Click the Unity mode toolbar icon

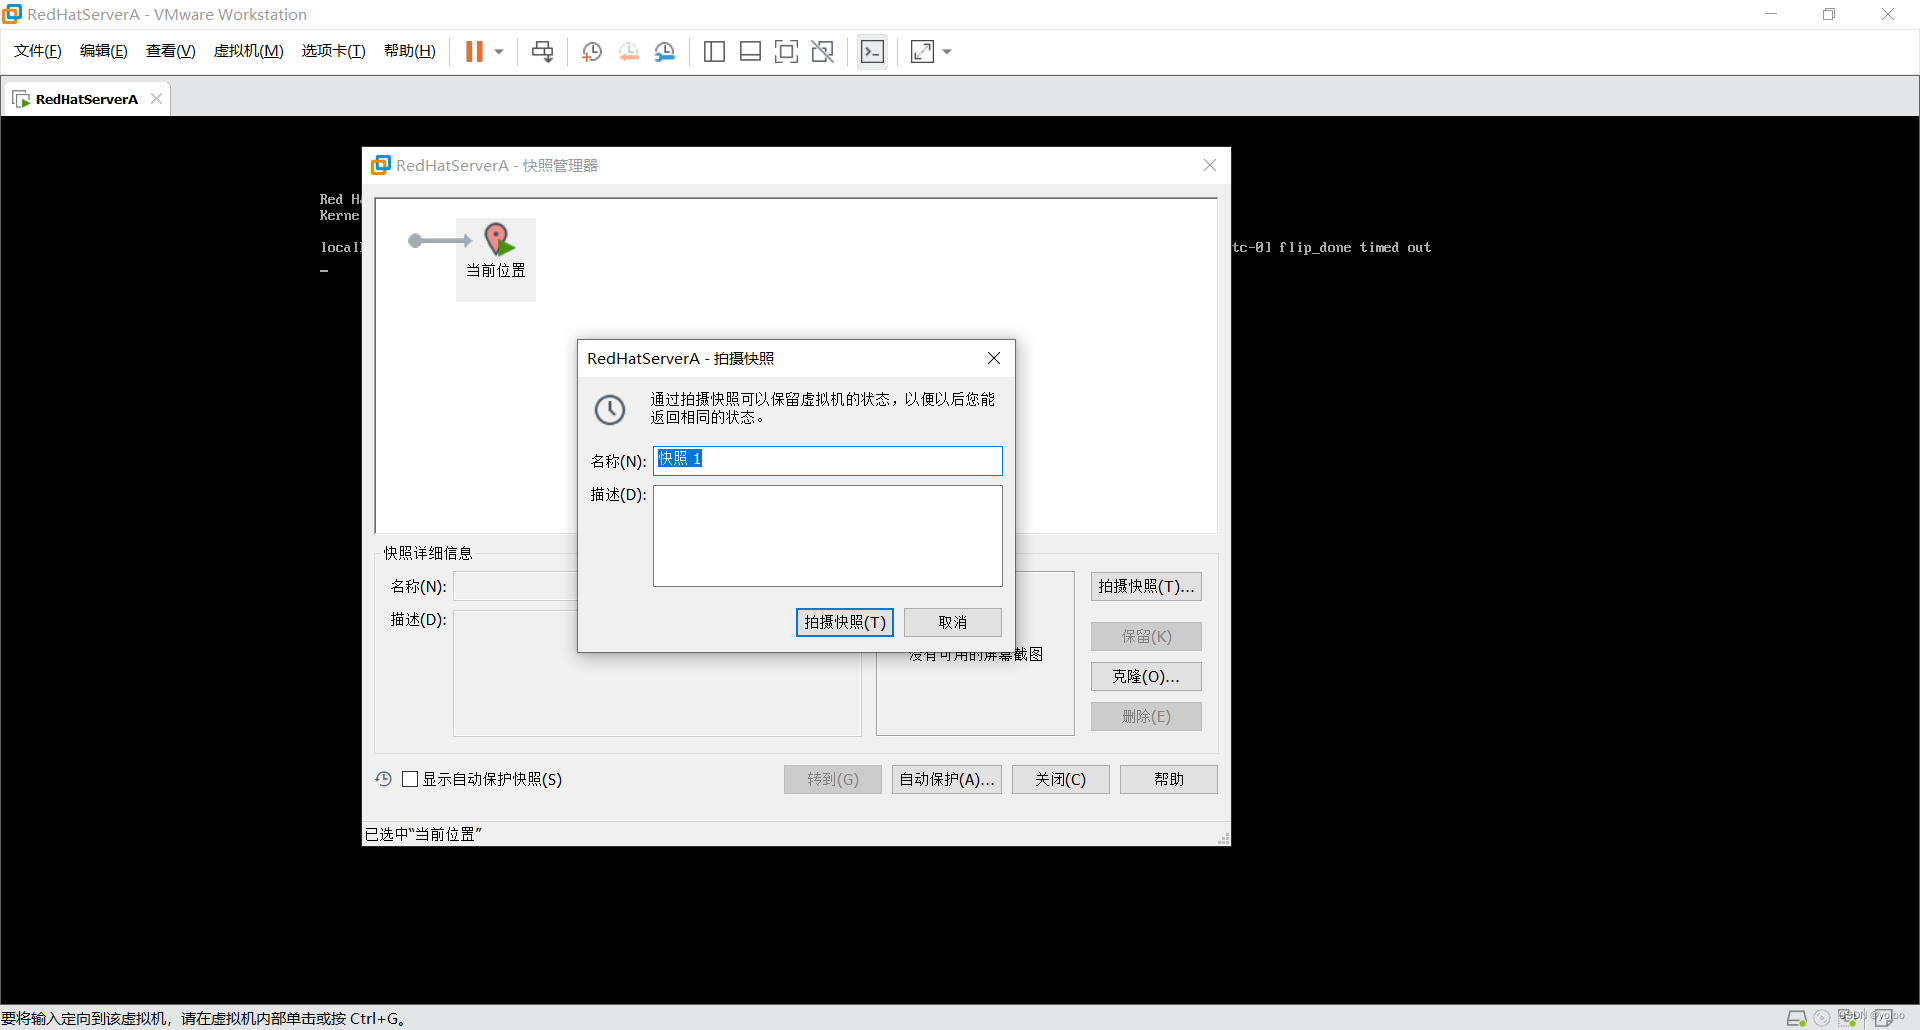click(x=822, y=52)
